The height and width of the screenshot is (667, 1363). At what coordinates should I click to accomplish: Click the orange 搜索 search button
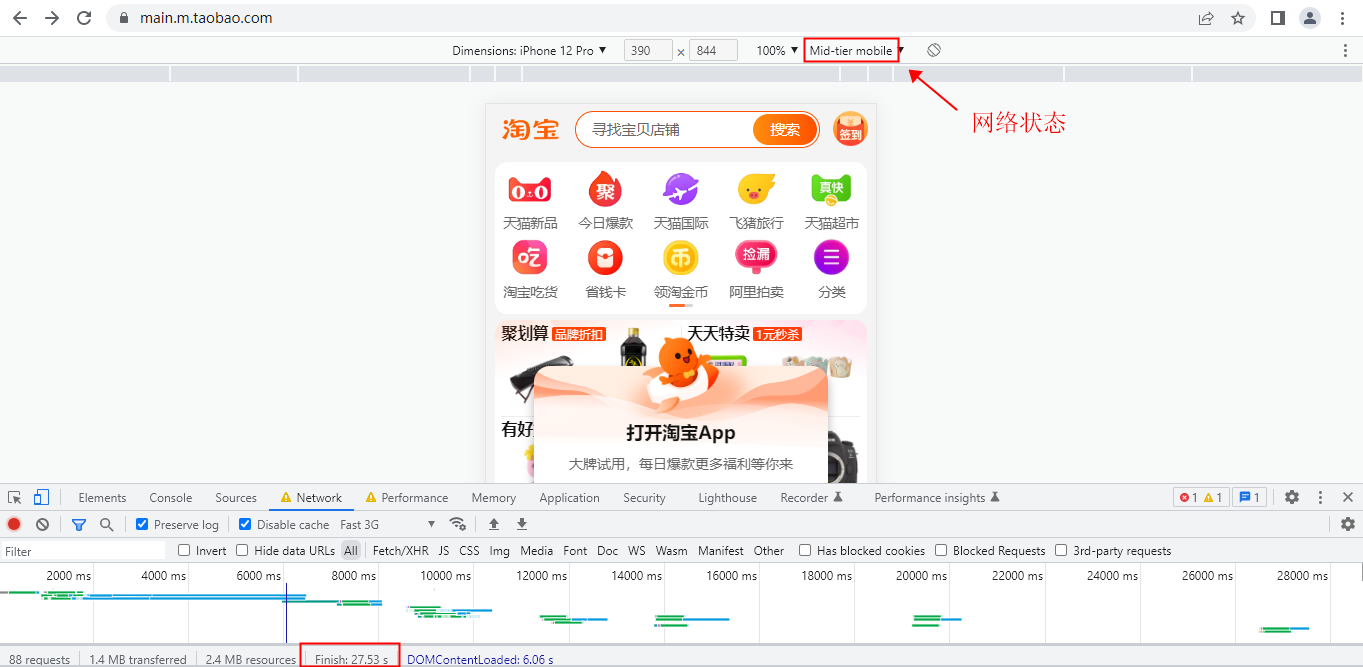point(785,129)
